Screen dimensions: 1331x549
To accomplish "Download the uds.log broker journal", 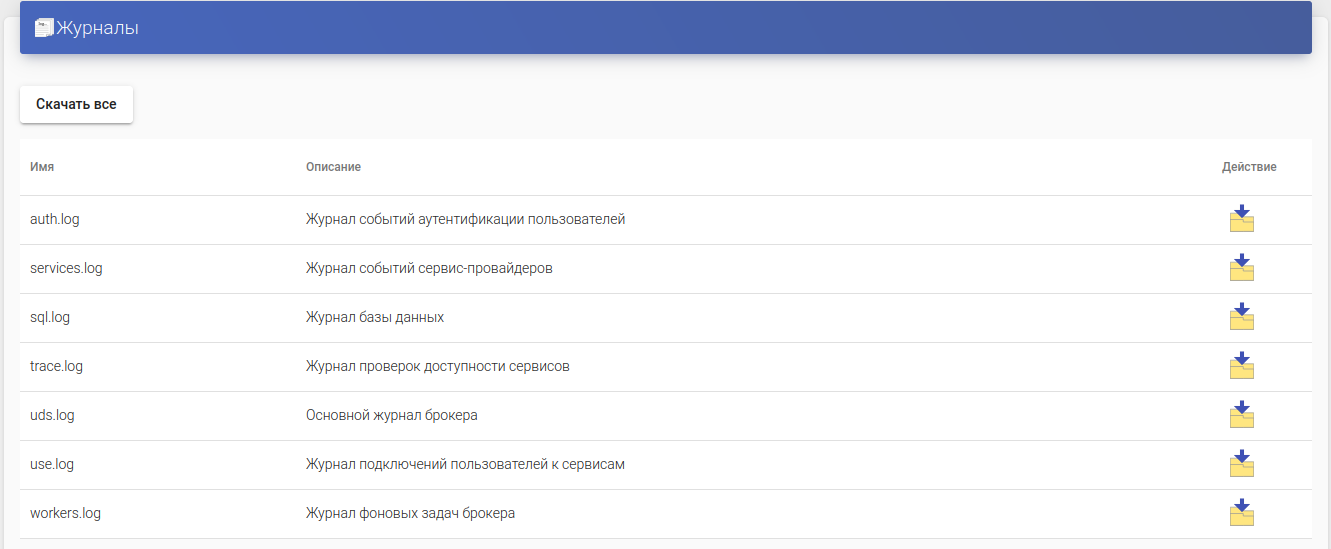I will click(1241, 415).
